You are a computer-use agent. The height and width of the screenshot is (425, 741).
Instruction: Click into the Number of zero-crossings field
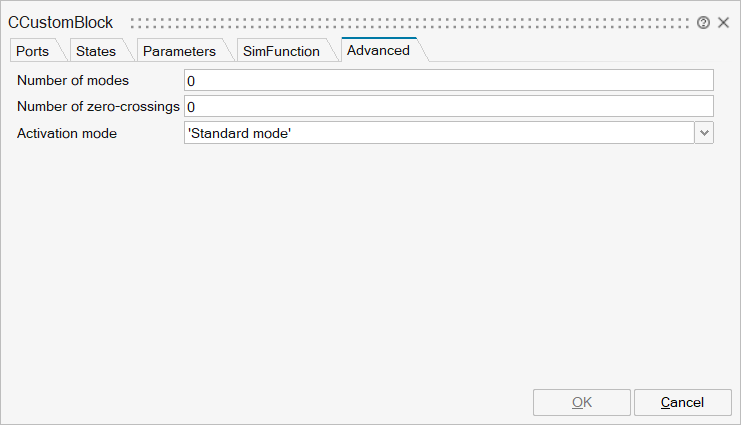(x=448, y=107)
